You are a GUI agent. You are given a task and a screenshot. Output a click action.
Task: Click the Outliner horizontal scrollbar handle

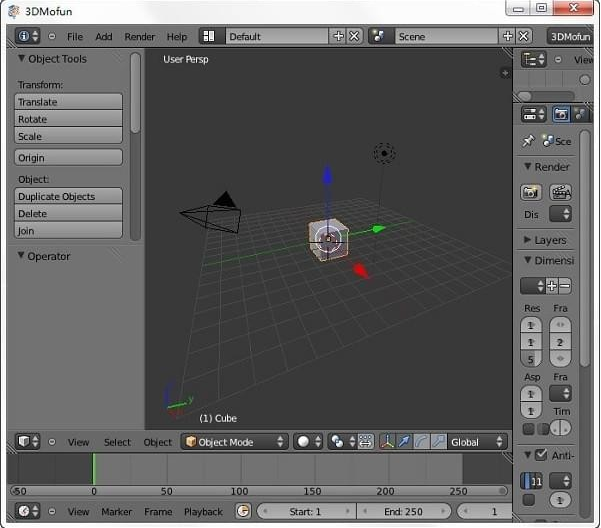point(525,96)
